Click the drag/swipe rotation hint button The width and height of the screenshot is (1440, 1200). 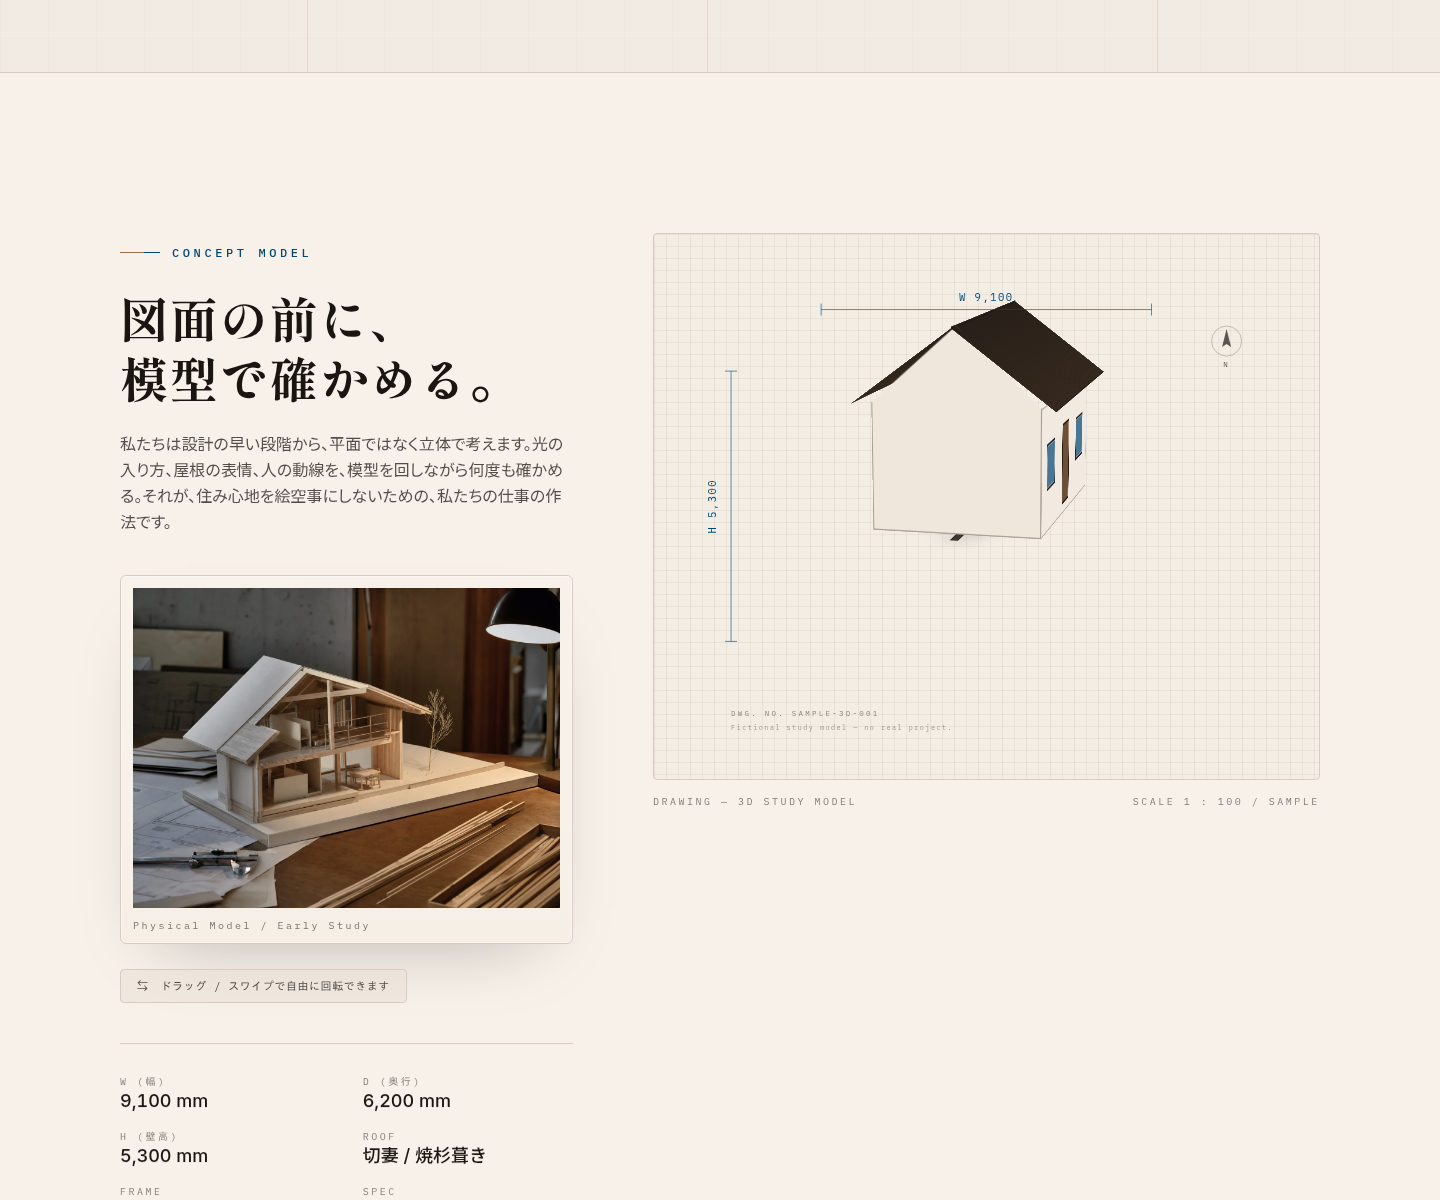click(263, 985)
